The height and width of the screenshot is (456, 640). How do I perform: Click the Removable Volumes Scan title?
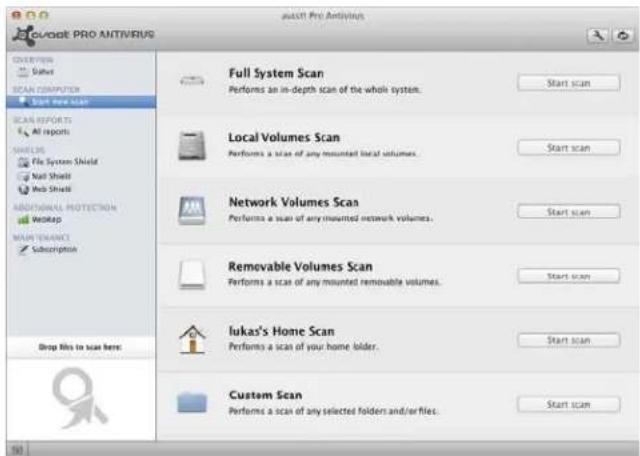tap(300, 267)
